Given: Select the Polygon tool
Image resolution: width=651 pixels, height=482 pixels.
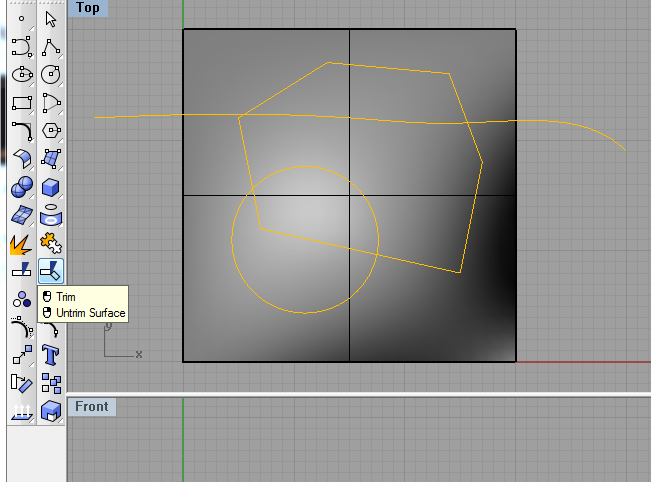Looking at the screenshot, I should (51, 131).
